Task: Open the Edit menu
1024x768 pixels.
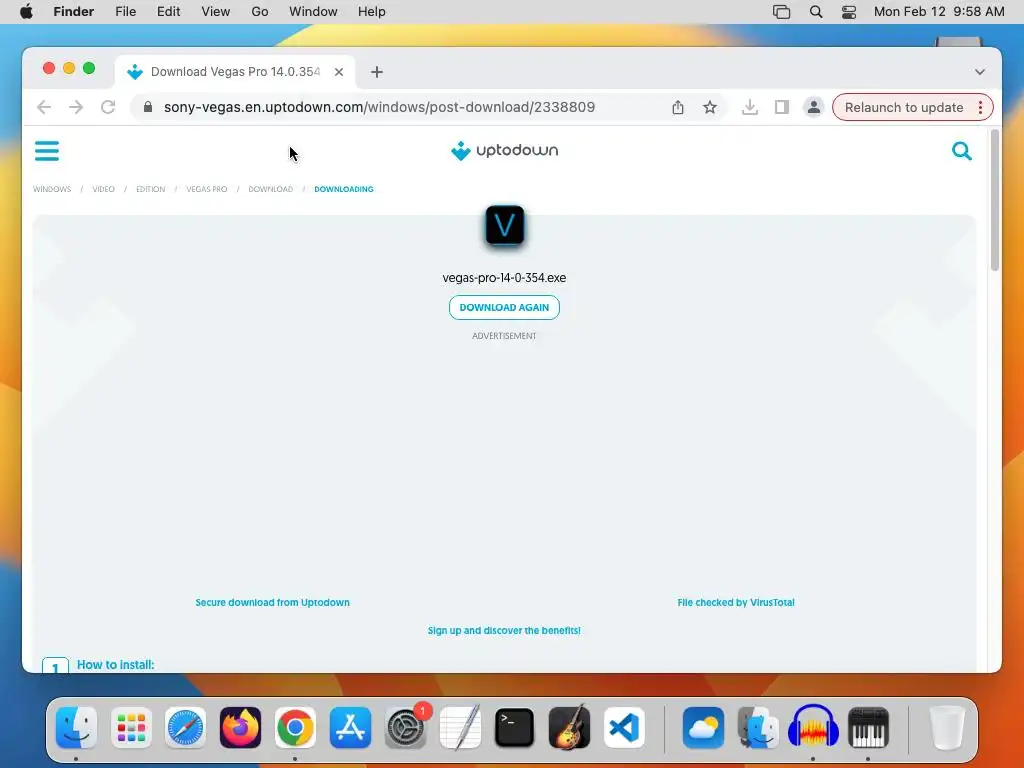Action: [x=168, y=12]
